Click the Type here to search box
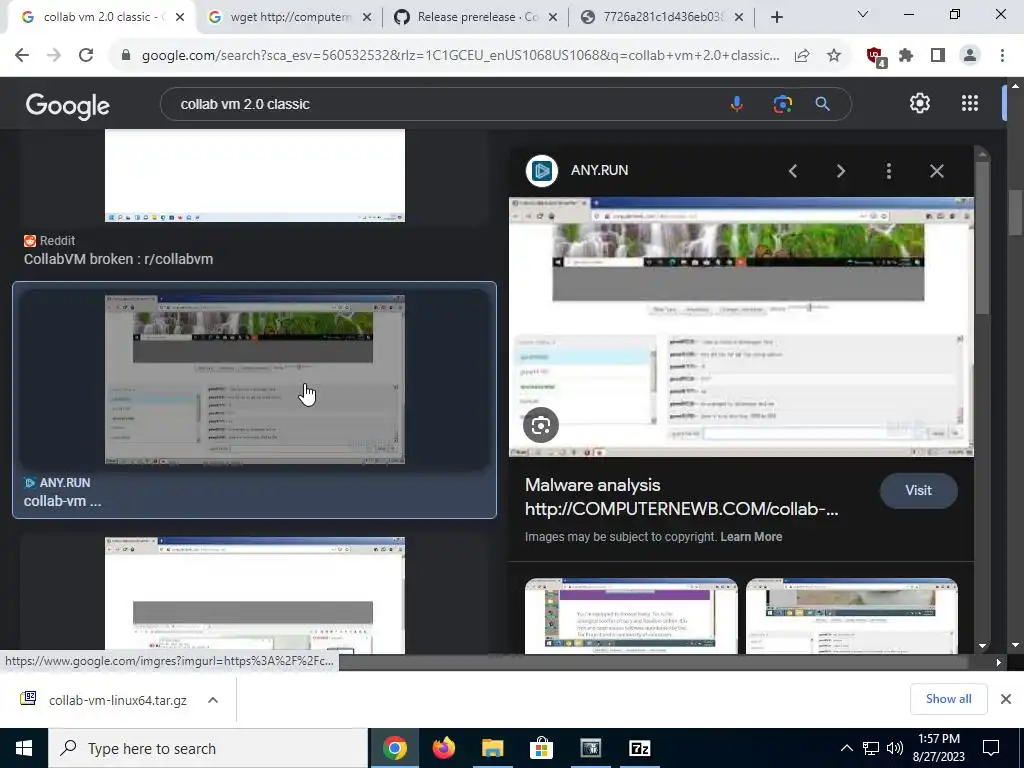The image size is (1024, 768). (x=208, y=748)
